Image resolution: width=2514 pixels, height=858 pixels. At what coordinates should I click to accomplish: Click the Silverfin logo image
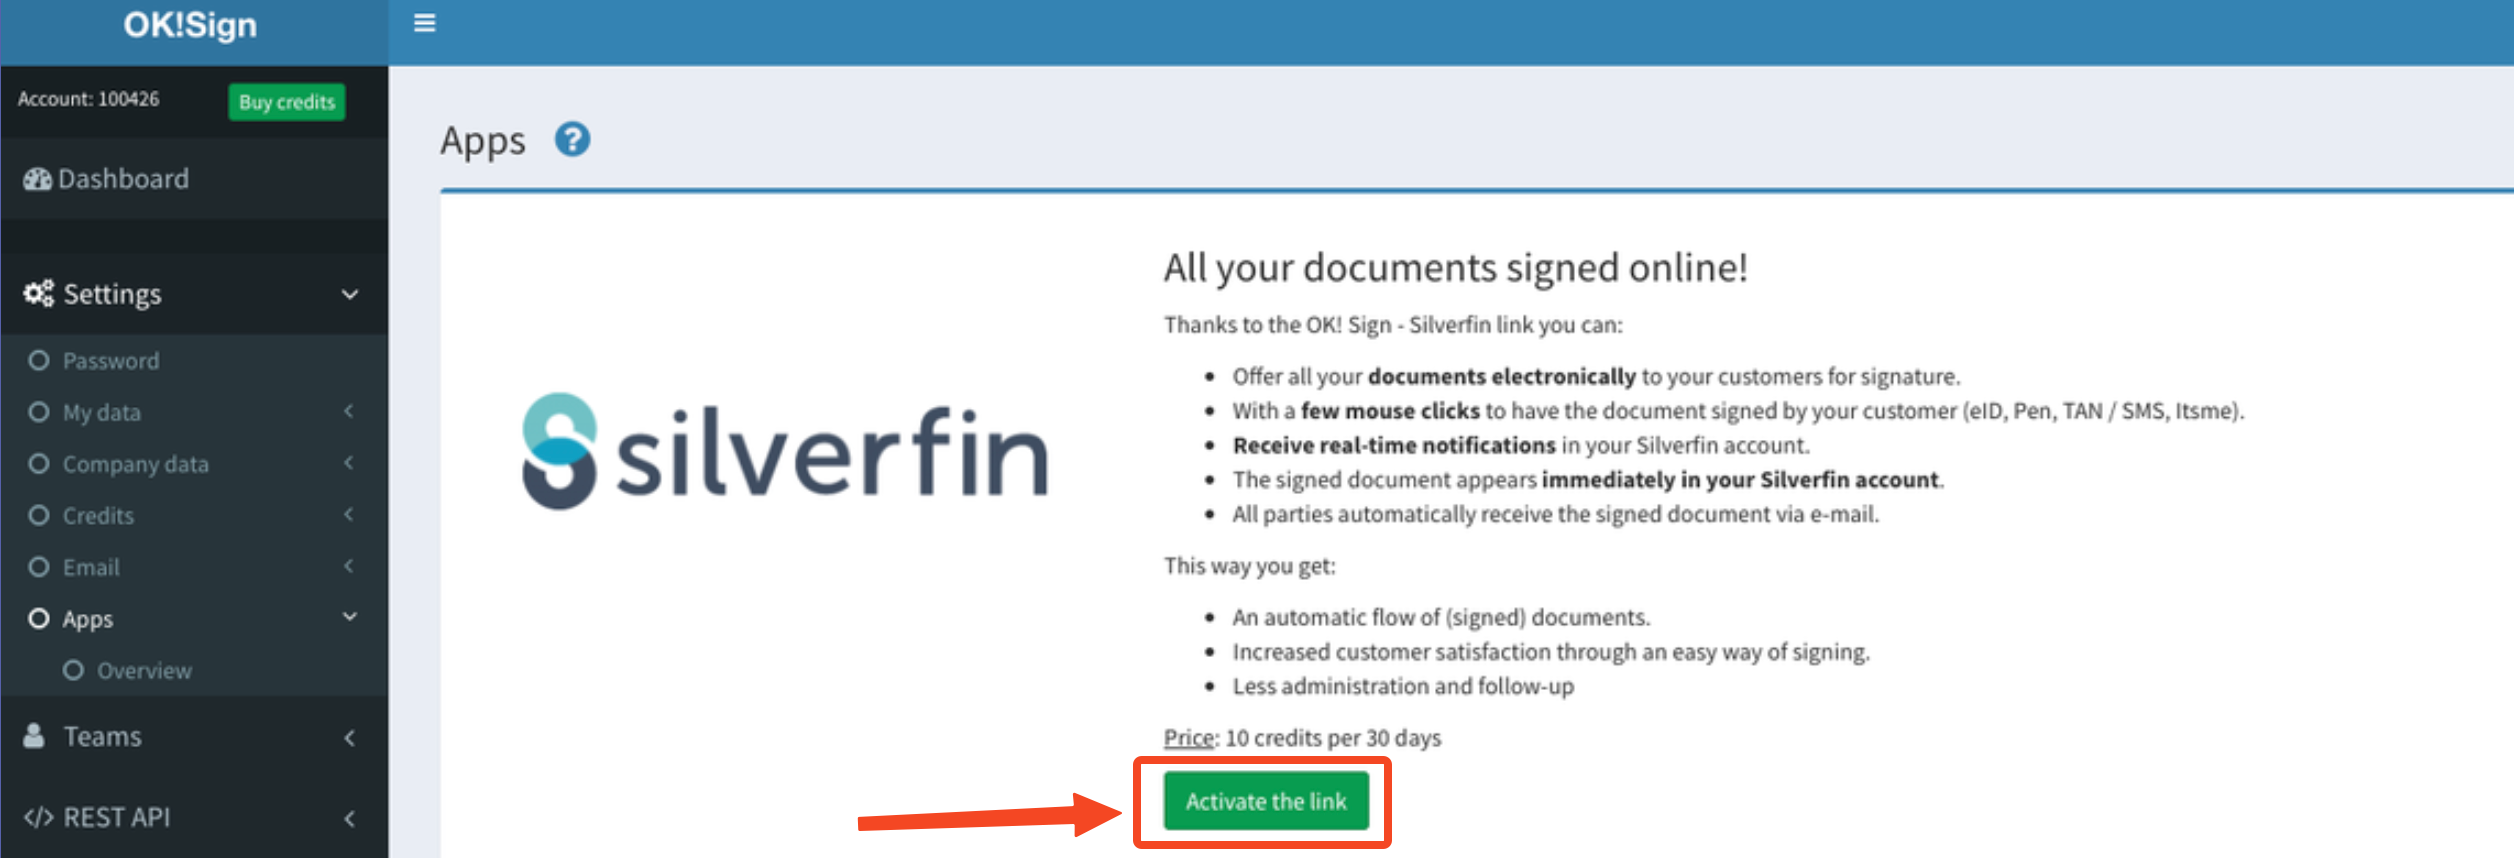pos(785,451)
